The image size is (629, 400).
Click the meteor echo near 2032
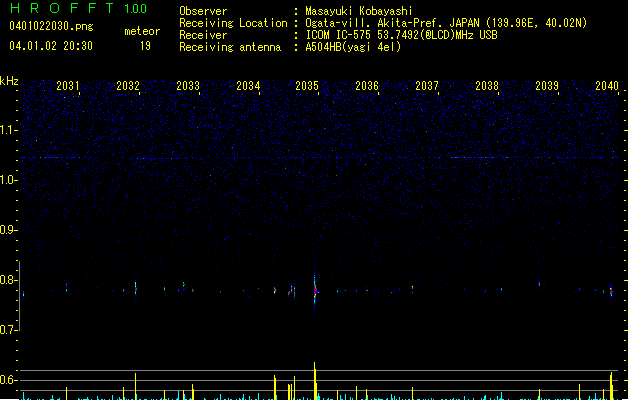point(136,288)
